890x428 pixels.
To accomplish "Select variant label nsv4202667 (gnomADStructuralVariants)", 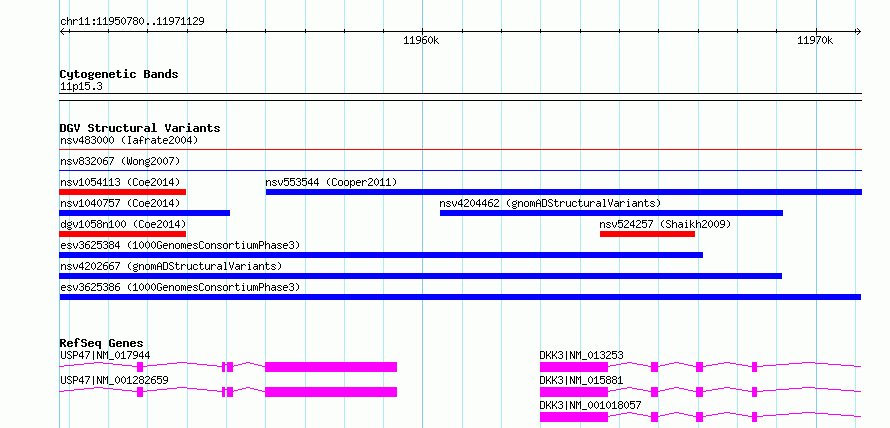I will coord(171,266).
